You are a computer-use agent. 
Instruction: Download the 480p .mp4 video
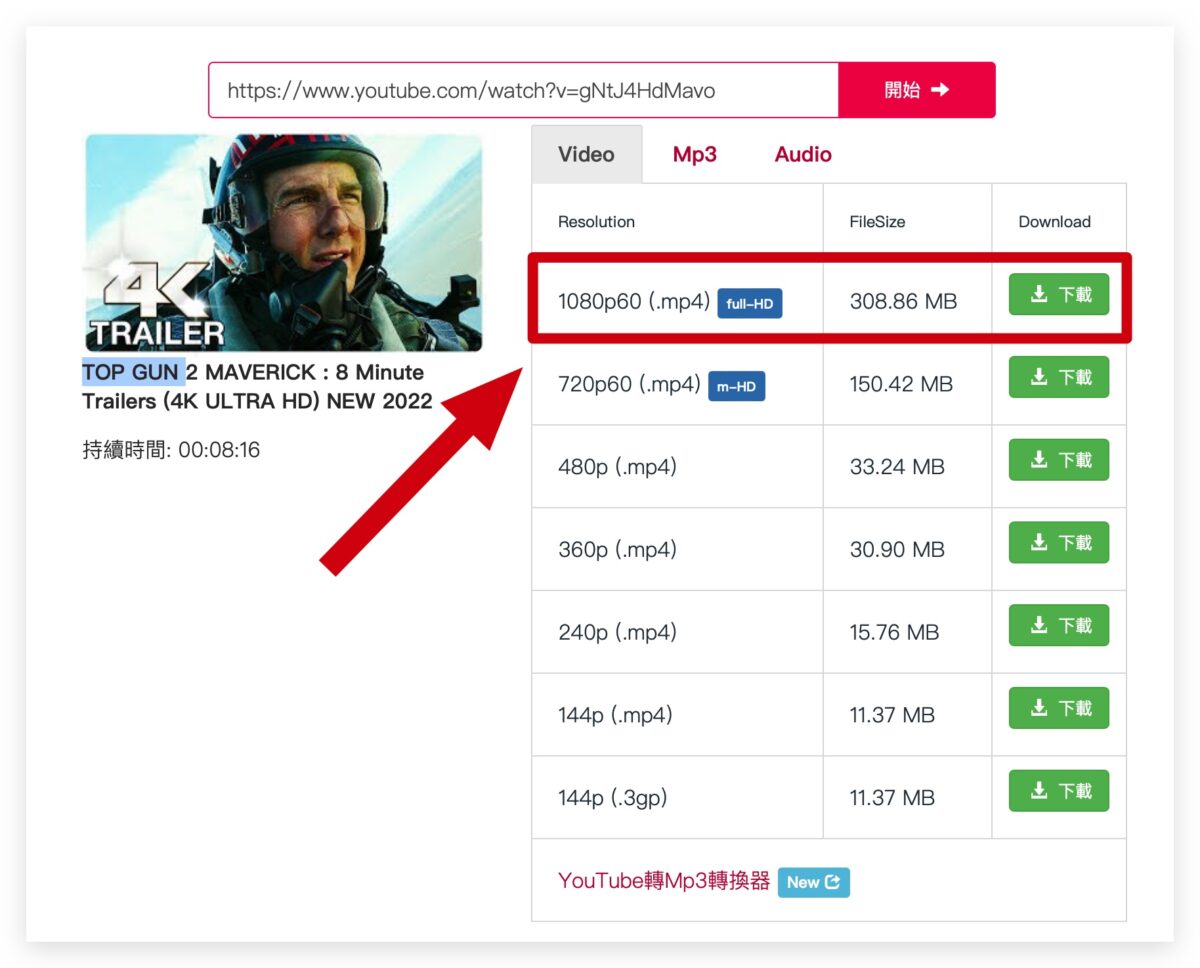1059,460
